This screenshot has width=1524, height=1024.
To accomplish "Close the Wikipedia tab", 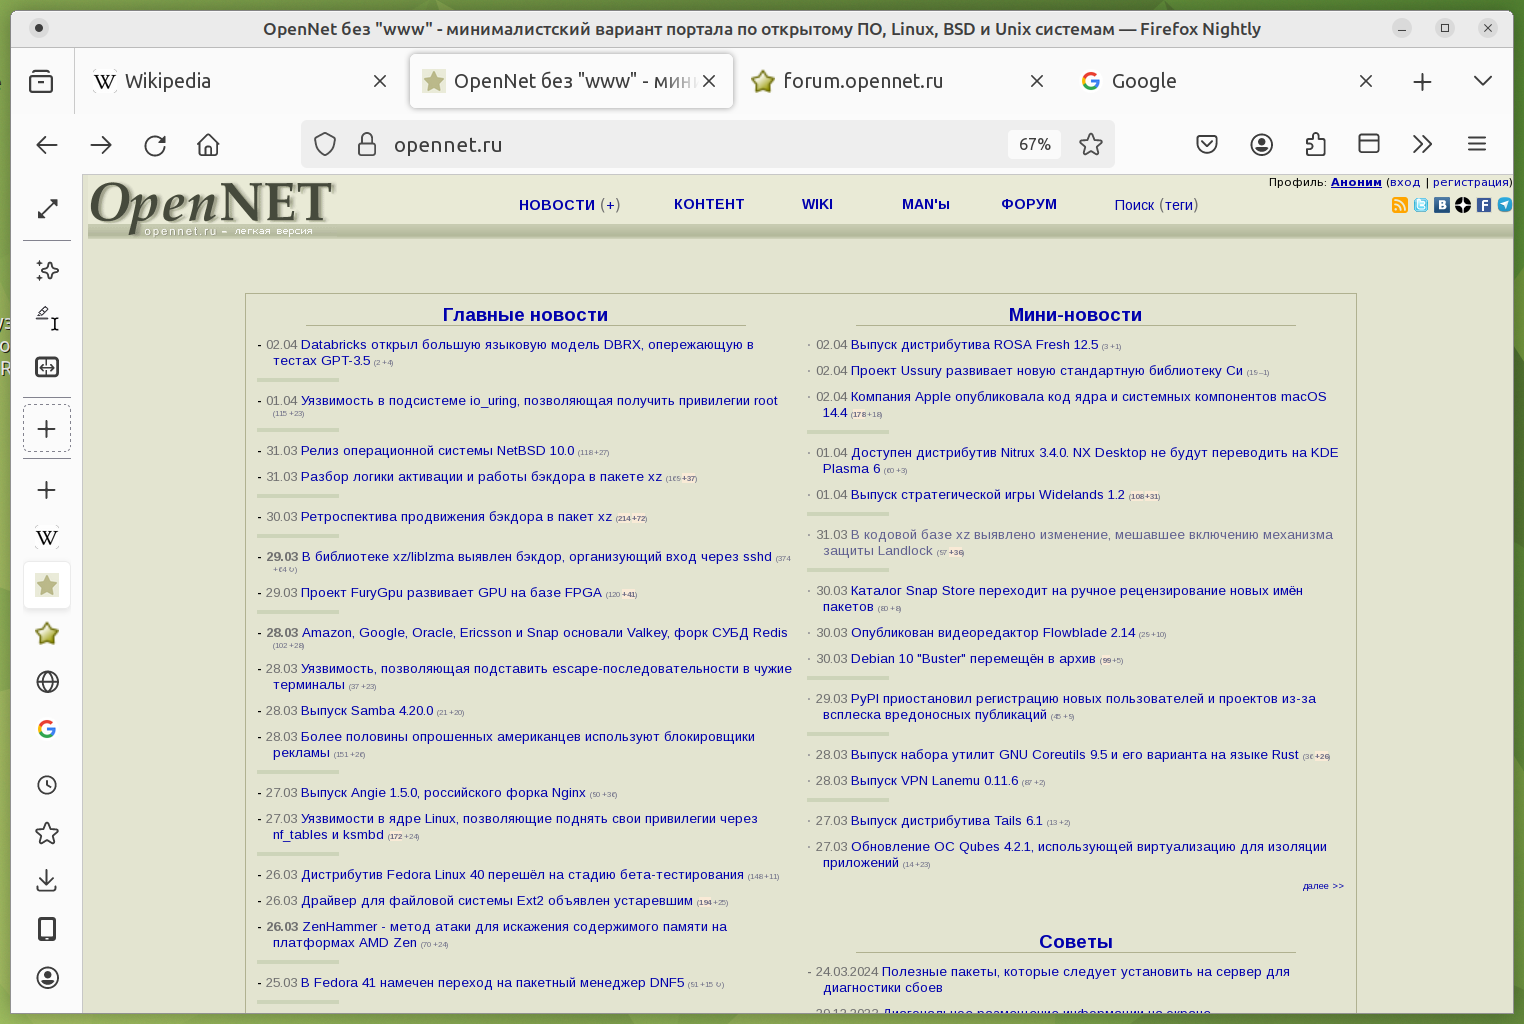I will pos(380,81).
